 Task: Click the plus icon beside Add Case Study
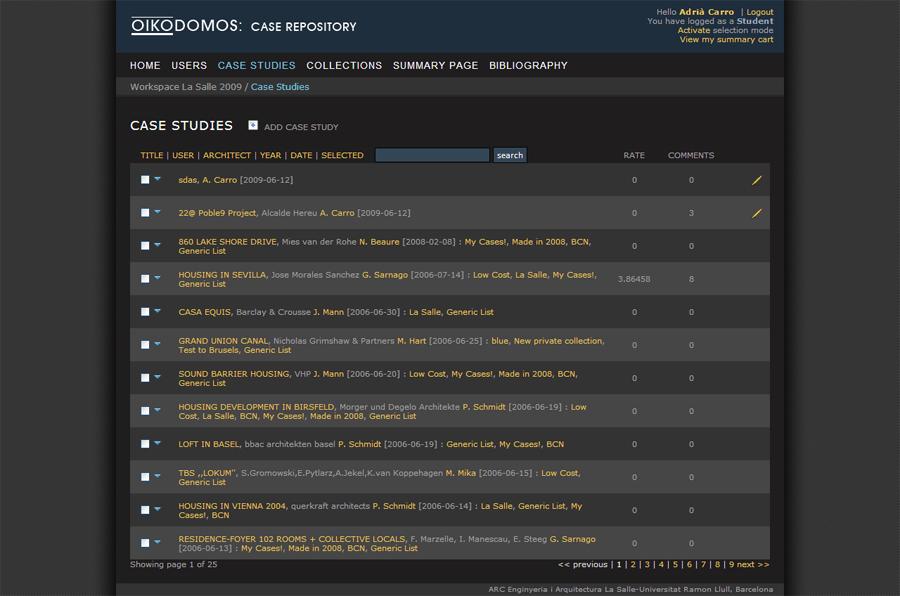tap(253, 126)
